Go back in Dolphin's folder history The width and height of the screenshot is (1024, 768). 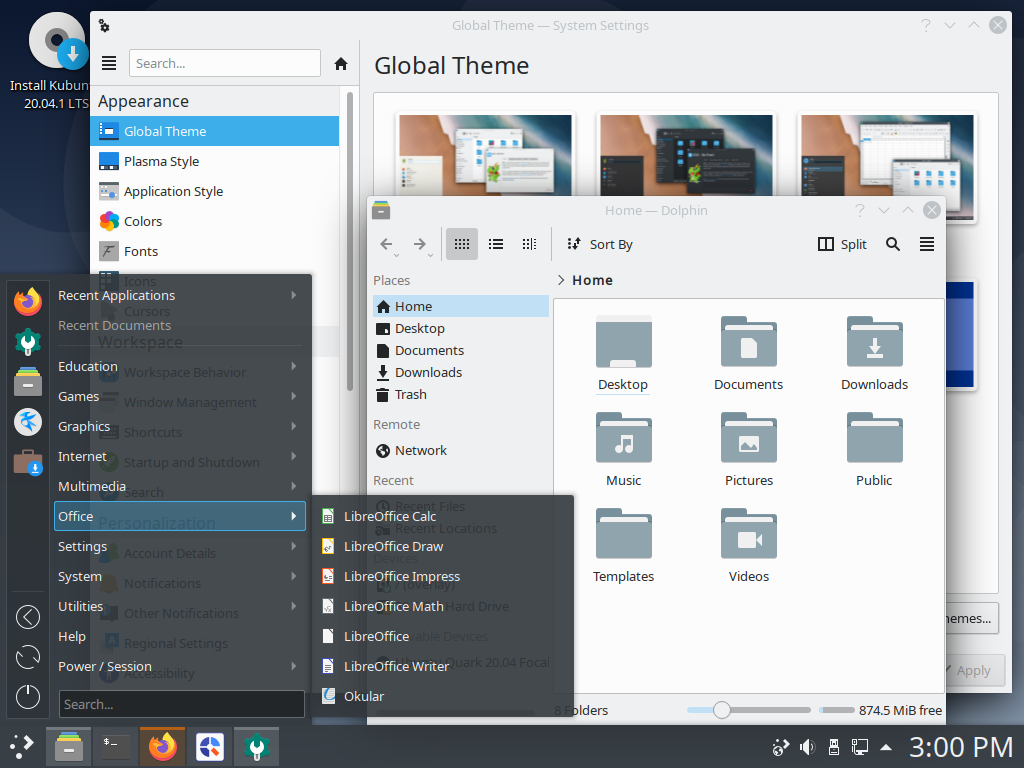386,244
